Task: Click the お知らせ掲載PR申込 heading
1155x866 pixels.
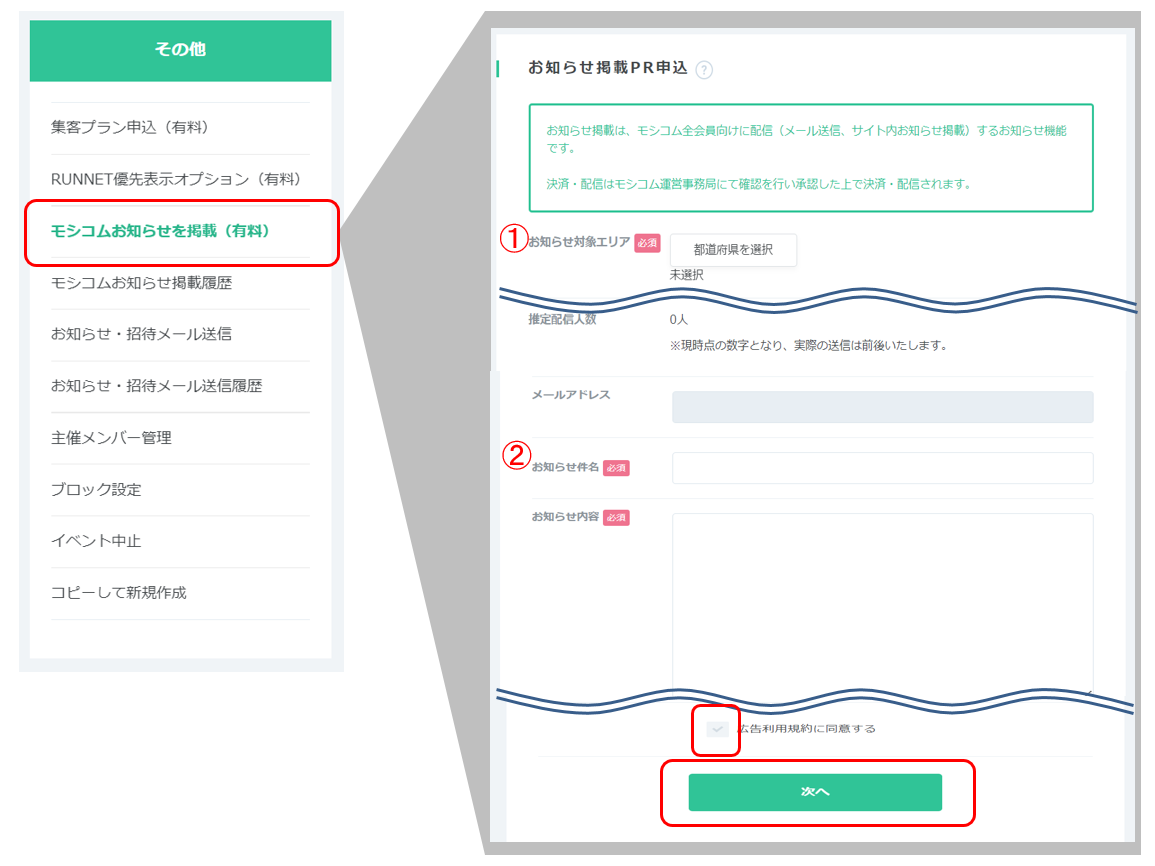Action: click(x=608, y=68)
